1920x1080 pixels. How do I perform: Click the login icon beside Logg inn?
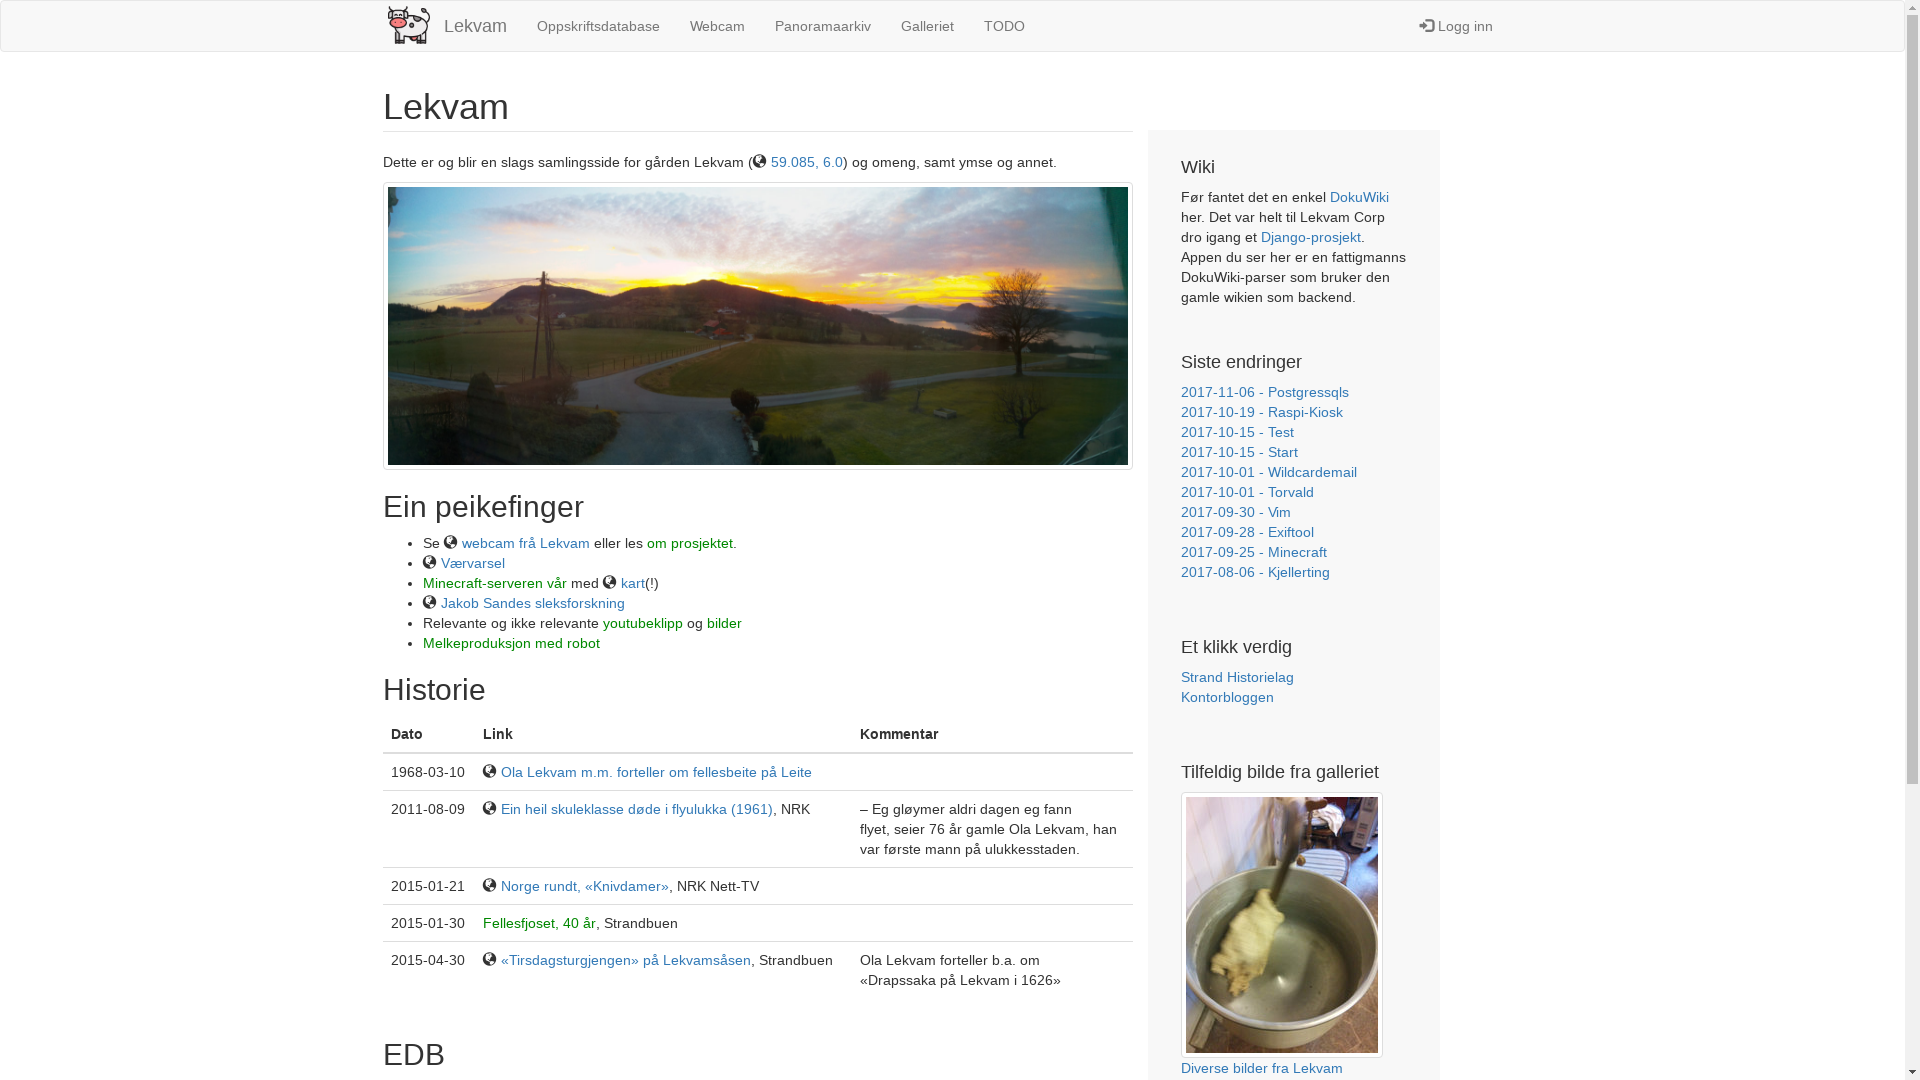tap(1426, 26)
